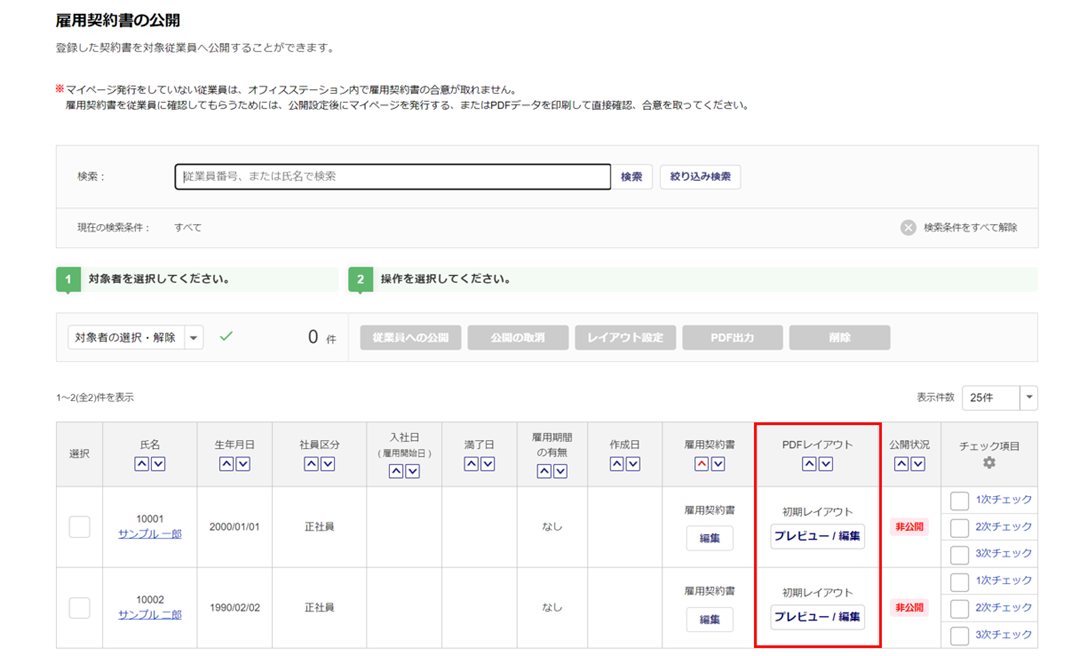Click プレビュー / 編集 for employee 10002

point(817,617)
